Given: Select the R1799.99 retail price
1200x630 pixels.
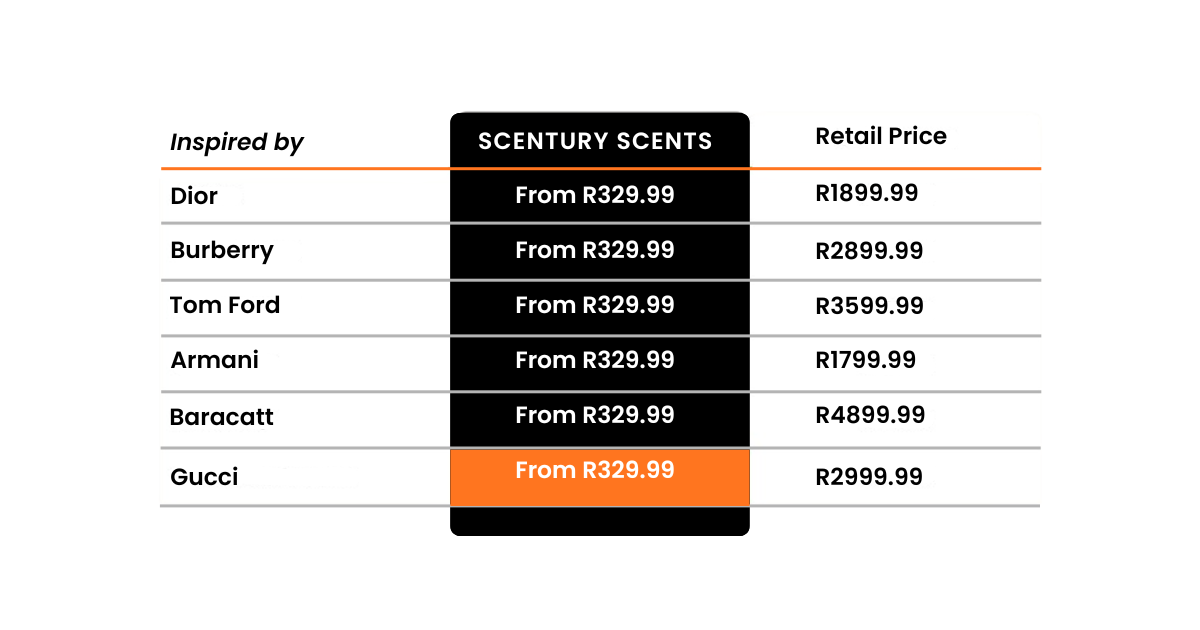Looking at the screenshot, I should coord(866,360).
